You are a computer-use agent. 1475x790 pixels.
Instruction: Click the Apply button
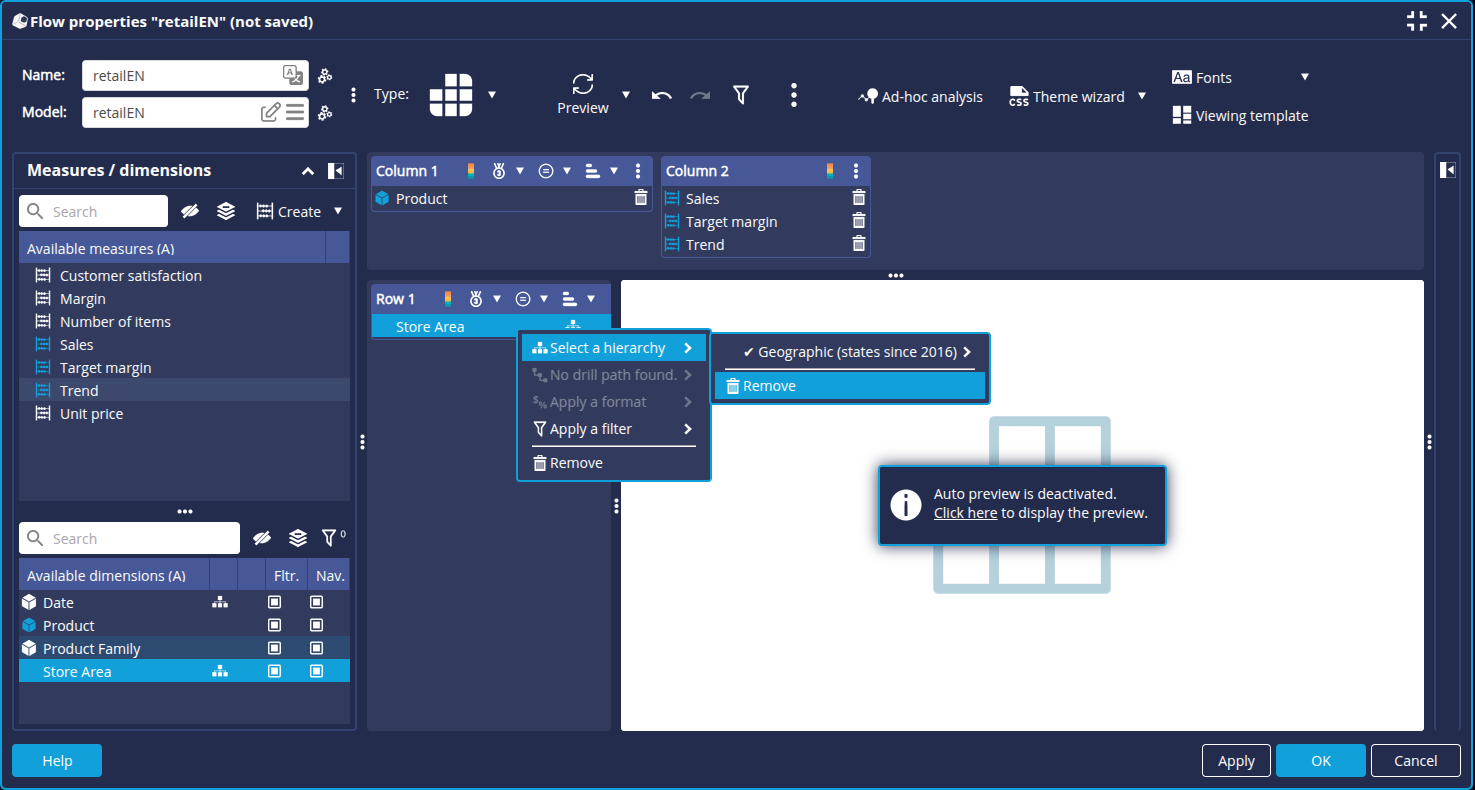point(1236,761)
